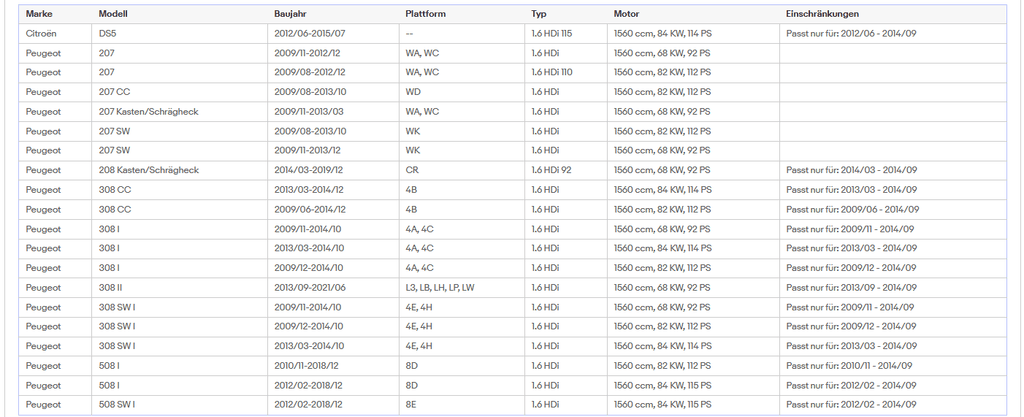The height and width of the screenshot is (417, 1024).
Task: Click the Plattform column header
Action: click(462, 14)
